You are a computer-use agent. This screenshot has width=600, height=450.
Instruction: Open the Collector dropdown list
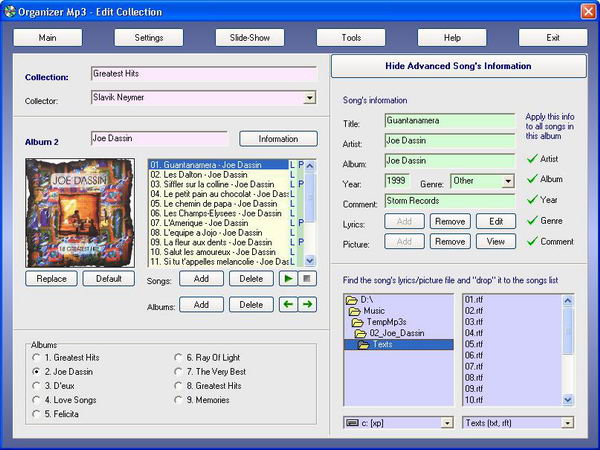[x=310, y=98]
